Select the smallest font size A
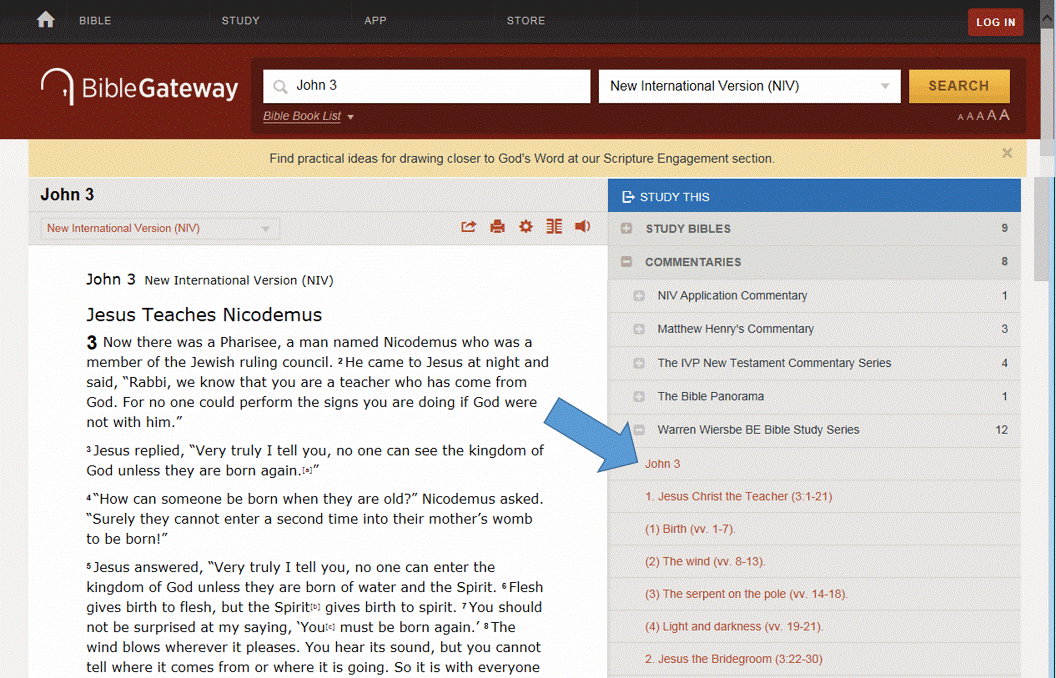Viewport: 1056px width, 678px height. 960,117
